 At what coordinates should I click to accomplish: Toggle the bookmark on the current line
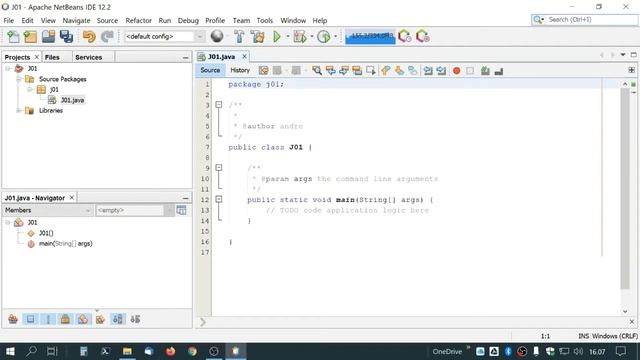pos(413,71)
